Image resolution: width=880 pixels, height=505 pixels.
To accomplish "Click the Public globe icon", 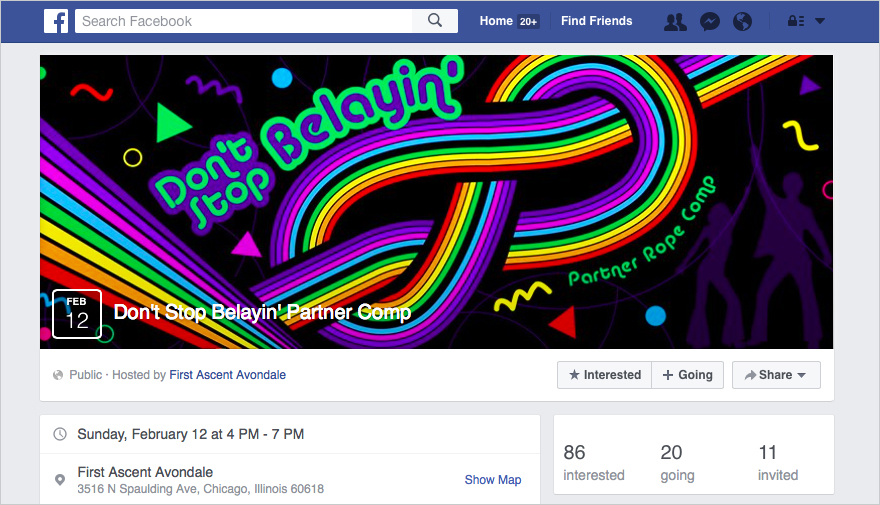I will coord(58,375).
